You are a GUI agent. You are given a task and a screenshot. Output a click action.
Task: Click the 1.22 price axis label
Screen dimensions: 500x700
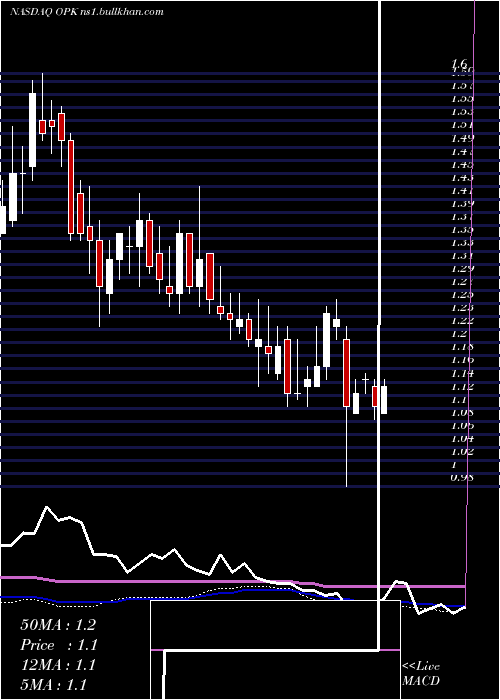(x=462, y=321)
